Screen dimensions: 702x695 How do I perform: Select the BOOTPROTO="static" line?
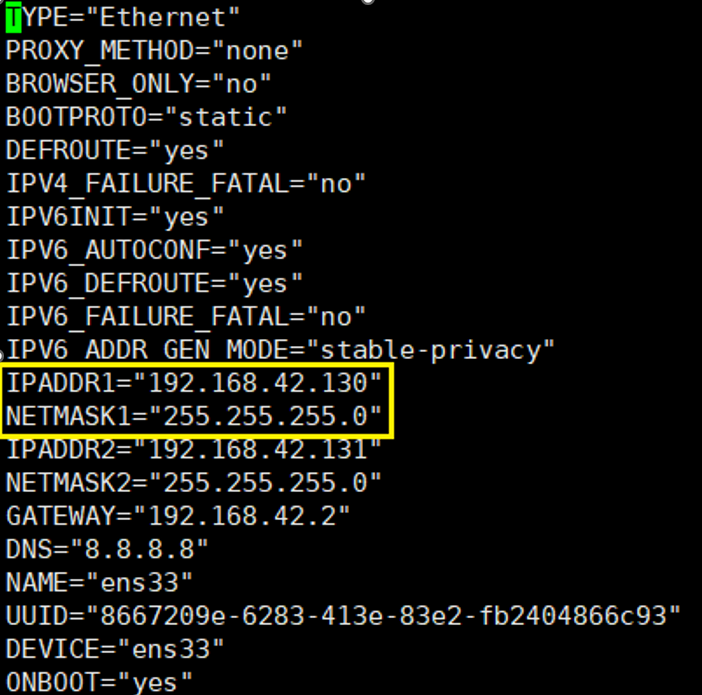(146, 117)
